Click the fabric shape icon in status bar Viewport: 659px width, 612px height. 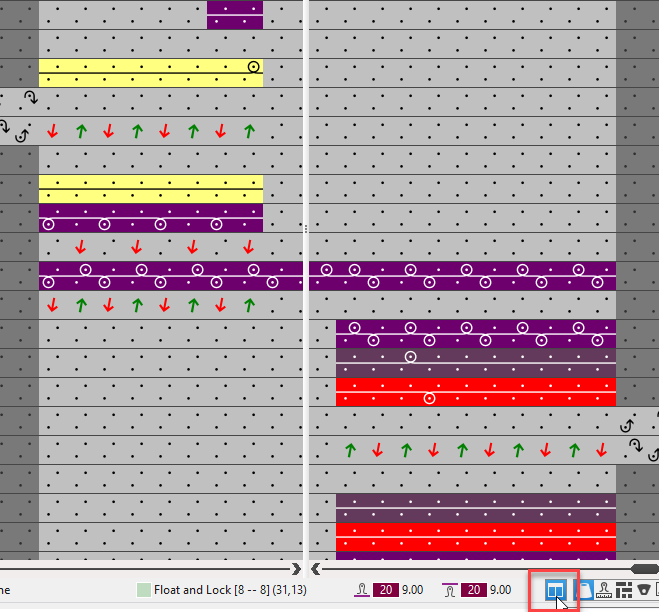581,591
